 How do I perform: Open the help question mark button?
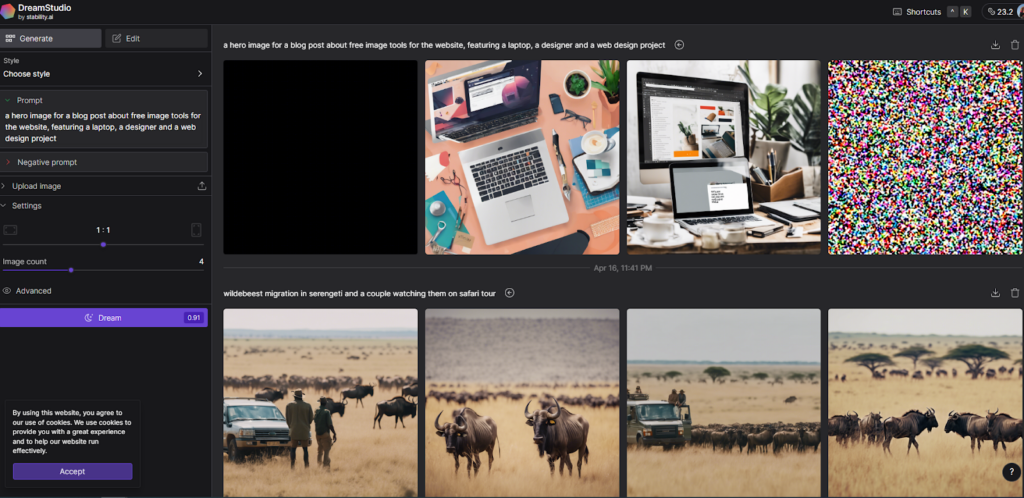click(1010, 472)
